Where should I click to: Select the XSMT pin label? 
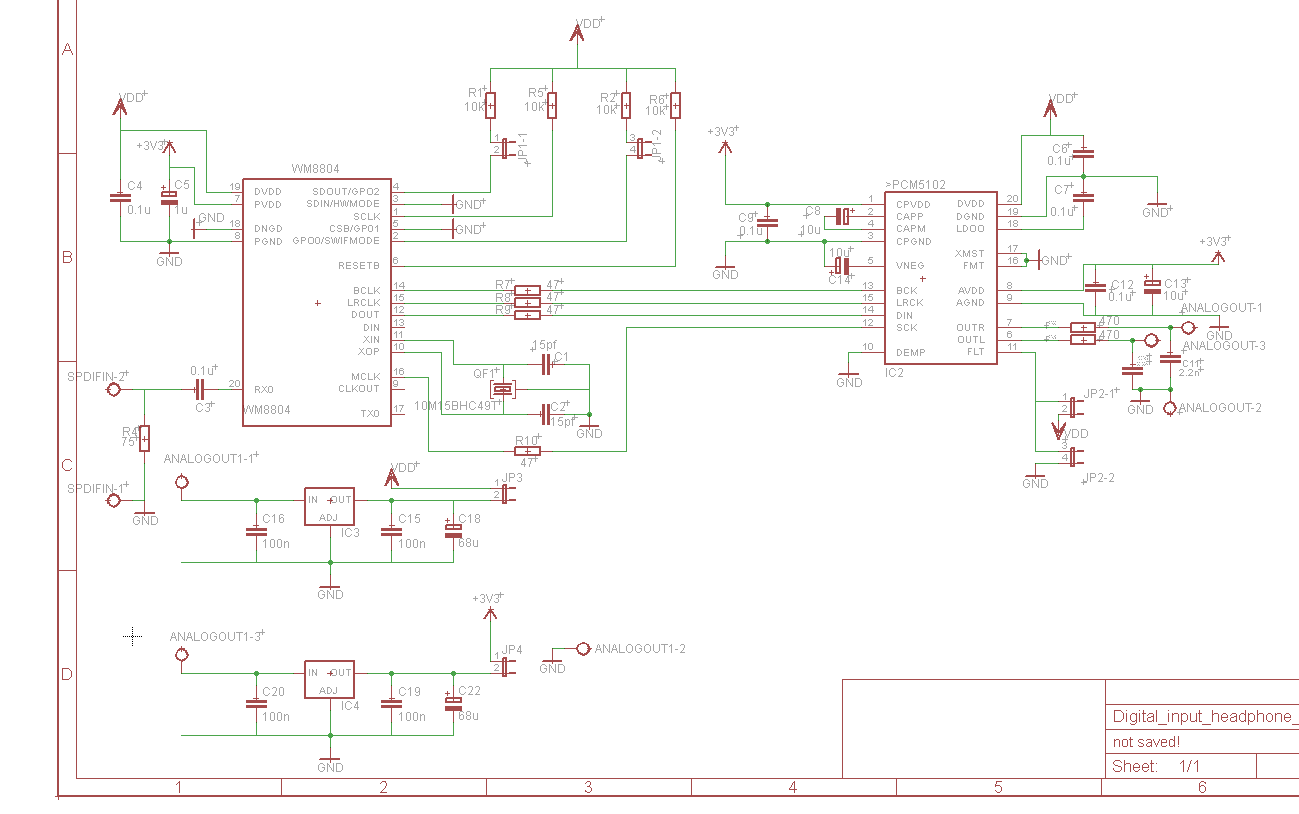[969, 253]
